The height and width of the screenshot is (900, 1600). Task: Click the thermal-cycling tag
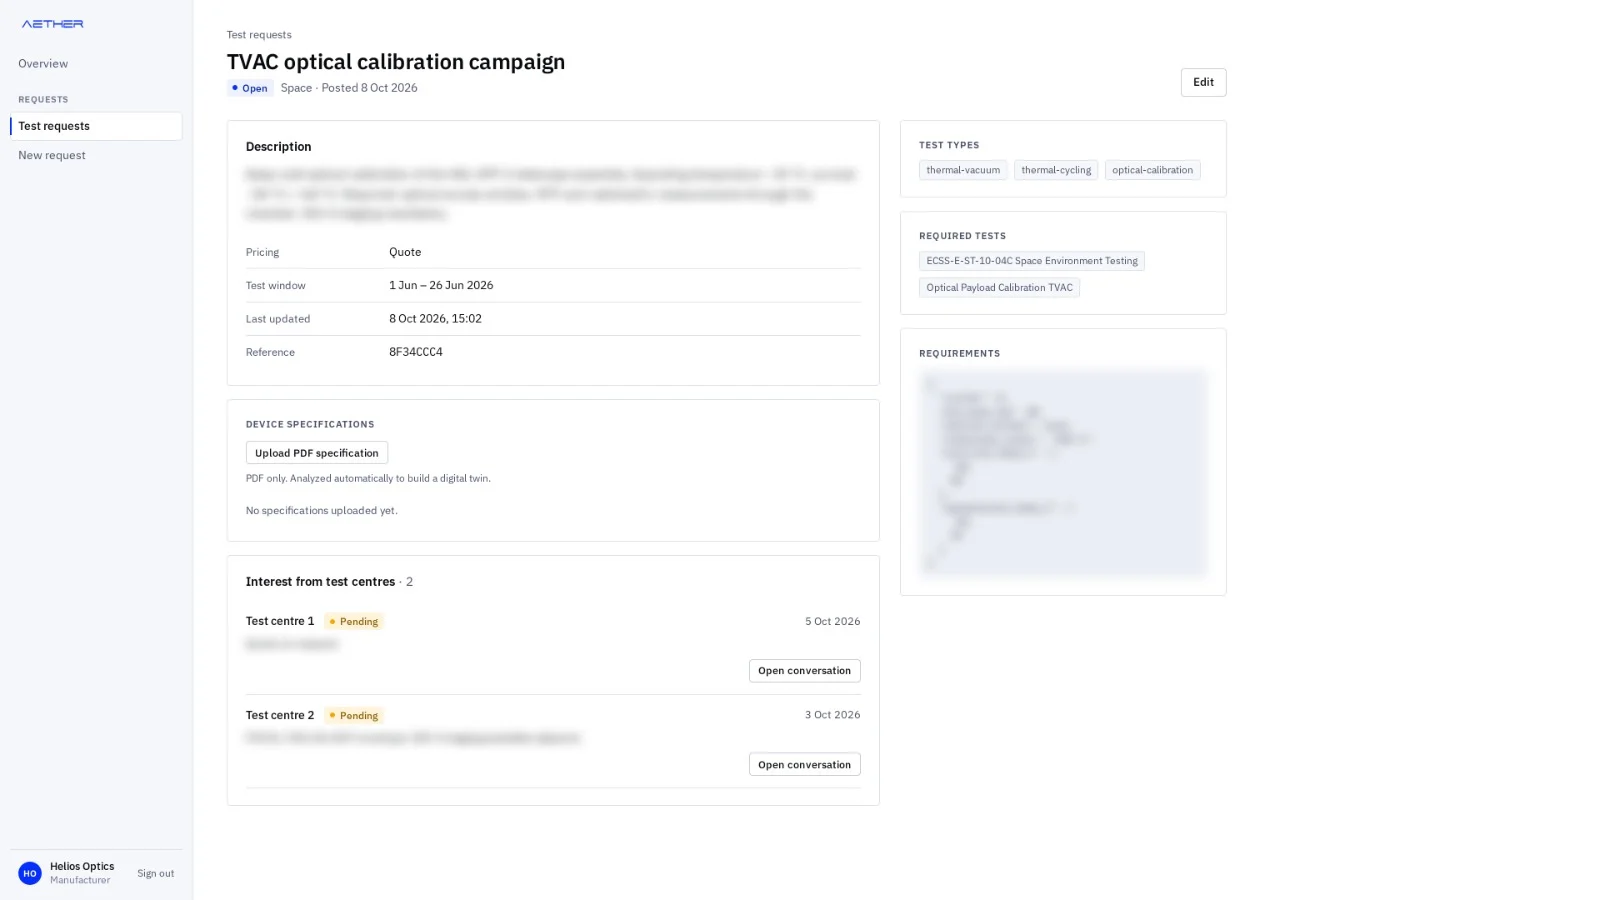pyautogui.click(x=1056, y=170)
